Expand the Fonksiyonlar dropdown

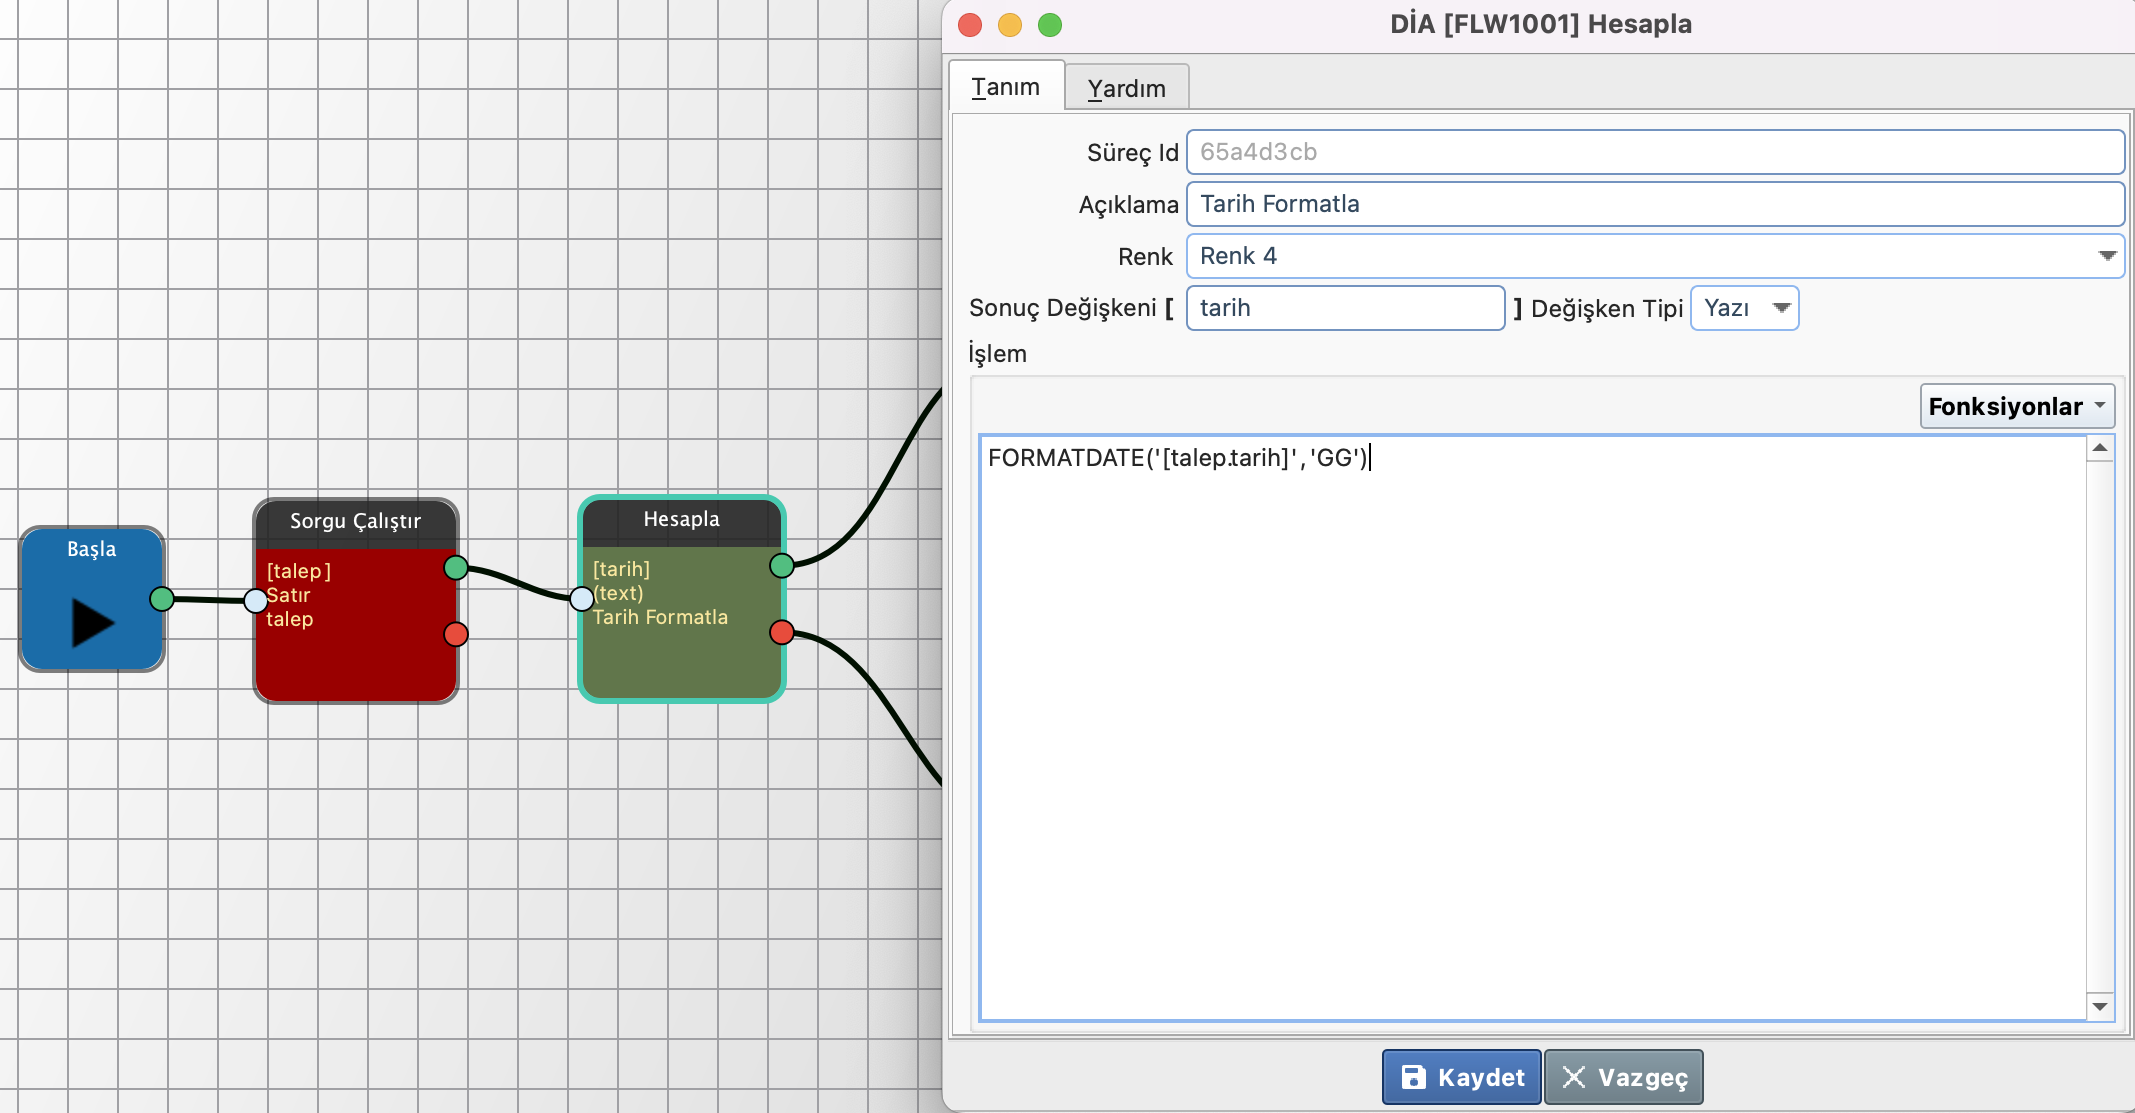pos(2017,406)
